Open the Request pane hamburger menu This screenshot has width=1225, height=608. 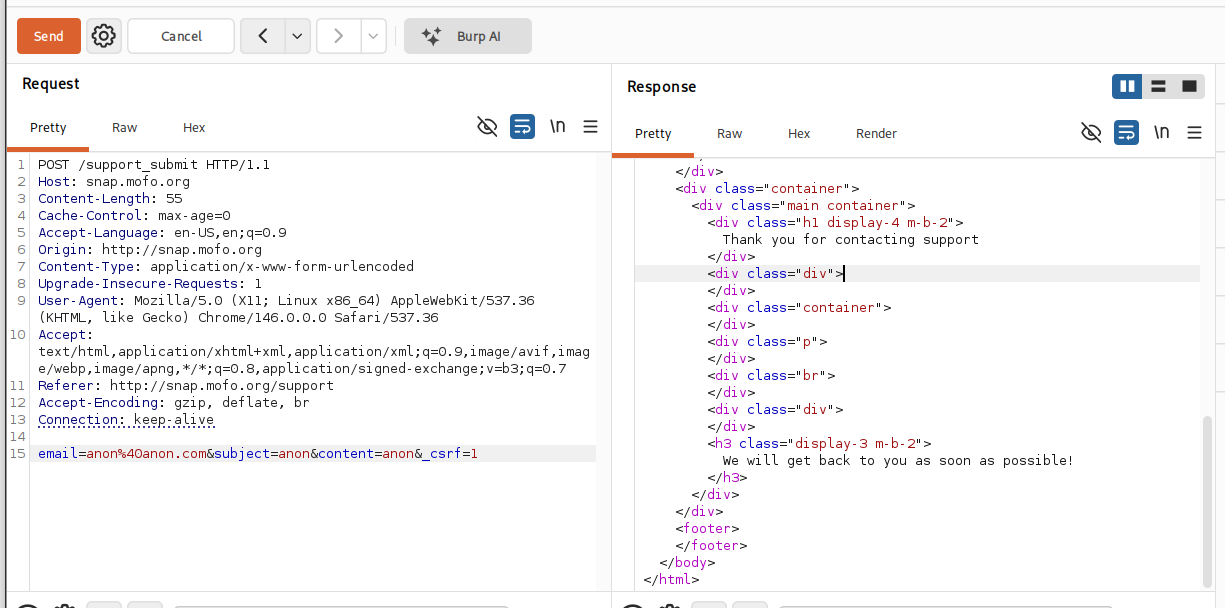tap(591, 127)
